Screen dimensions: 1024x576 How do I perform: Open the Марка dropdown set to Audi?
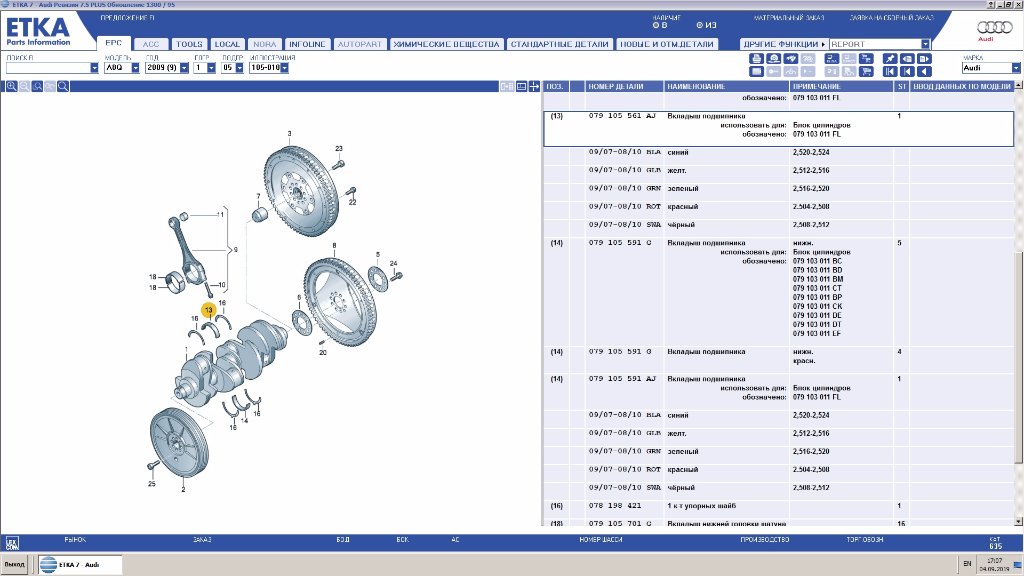(1013, 68)
